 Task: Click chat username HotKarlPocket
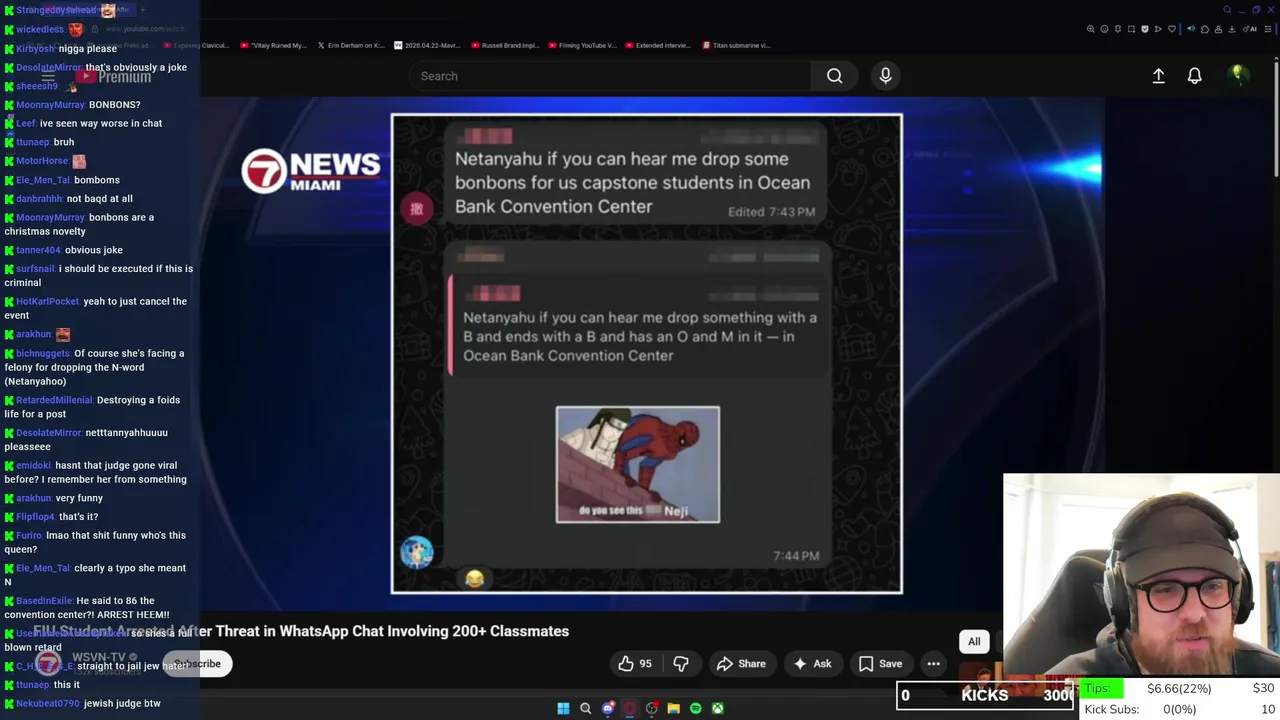point(48,301)
